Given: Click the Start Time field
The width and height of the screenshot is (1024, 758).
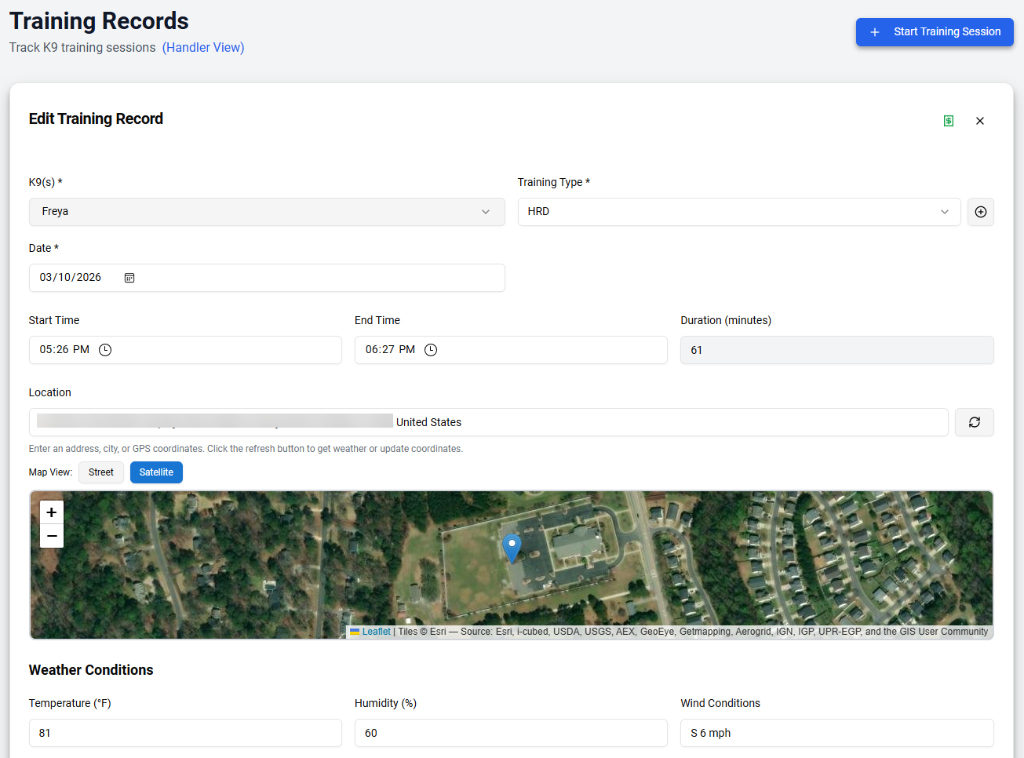Looking at the screenshot, I should (185, 350).
